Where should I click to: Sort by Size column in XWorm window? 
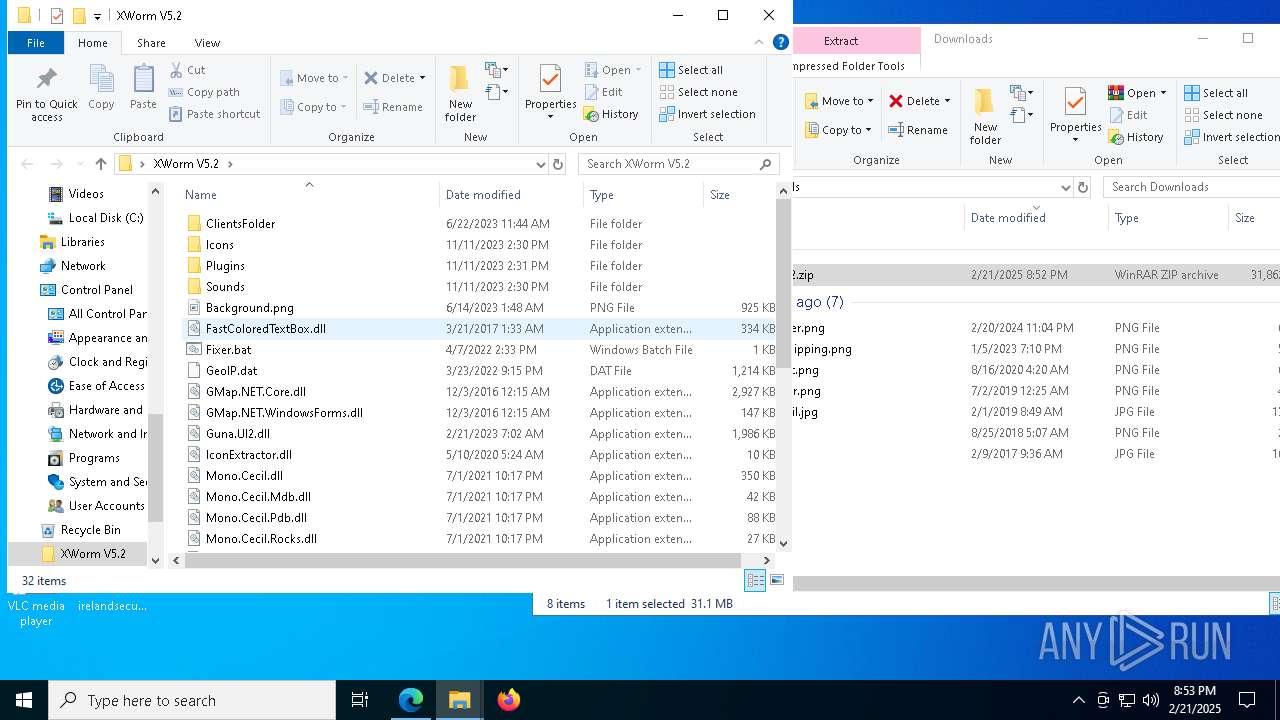pos(740,195)
